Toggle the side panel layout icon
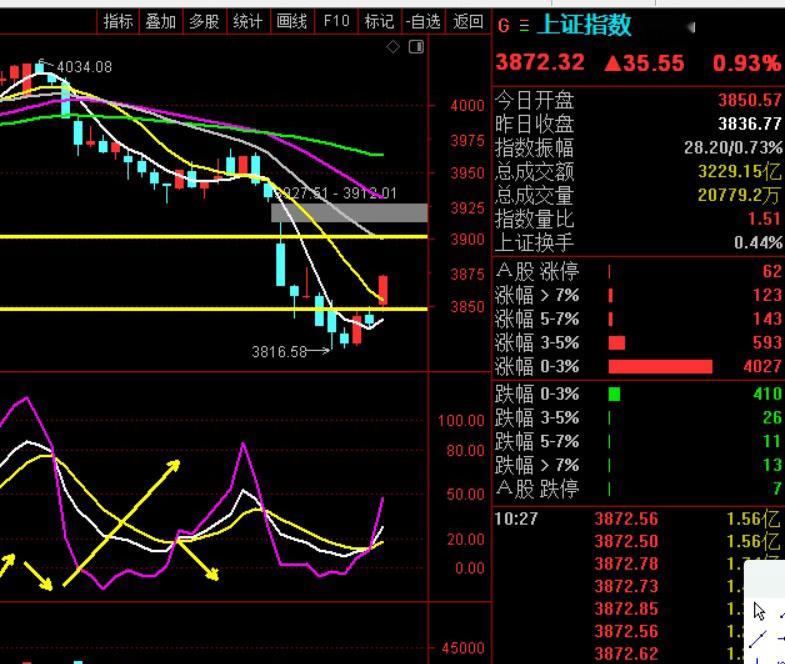This screenshot has width=785, height=664. (x=416, y=47)
